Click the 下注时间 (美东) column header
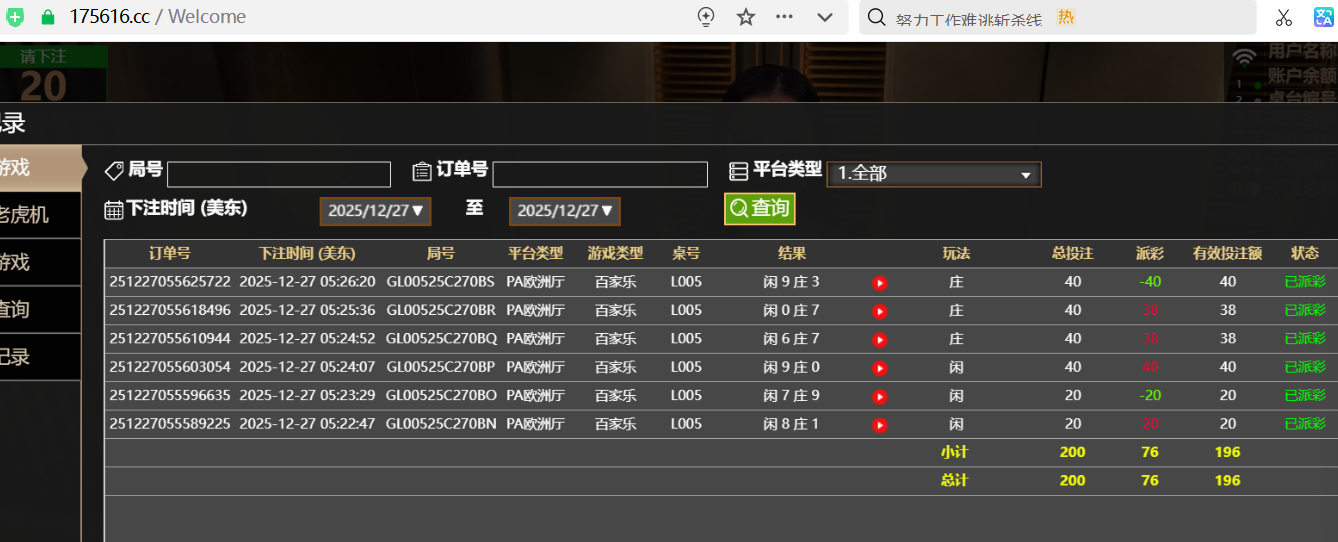This screenshot has width=1338, height=542. [x=307, y=253]
